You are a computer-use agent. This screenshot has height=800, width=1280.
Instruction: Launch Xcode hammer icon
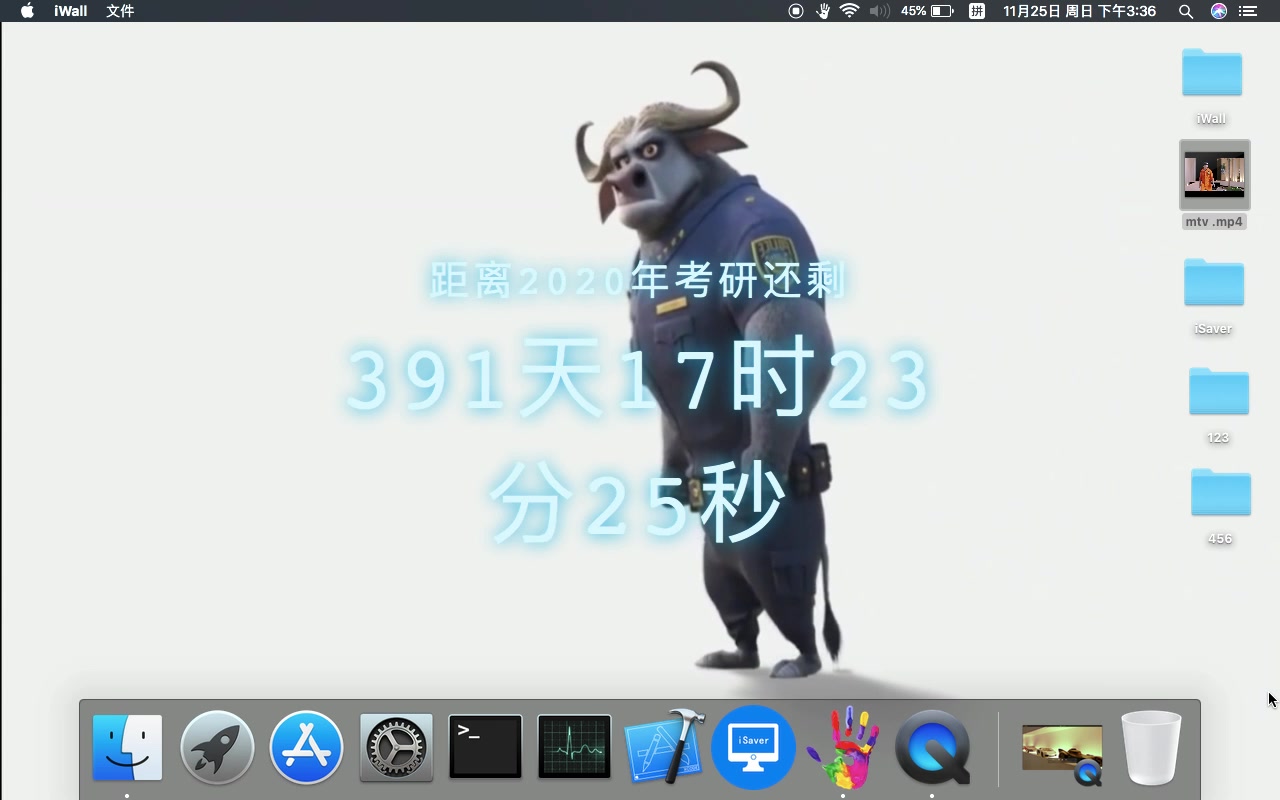pos(664,747)
